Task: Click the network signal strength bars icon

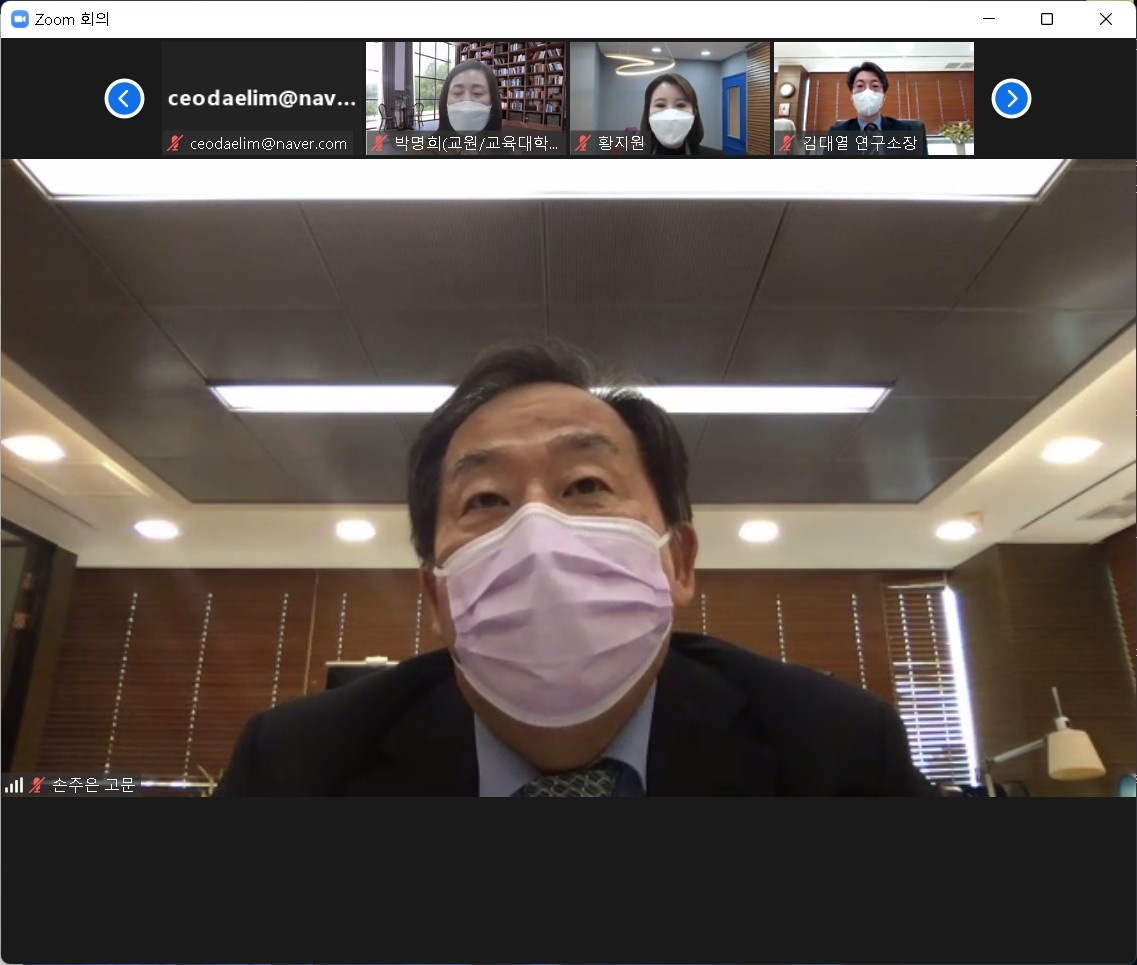Action: tap(14, 785)
